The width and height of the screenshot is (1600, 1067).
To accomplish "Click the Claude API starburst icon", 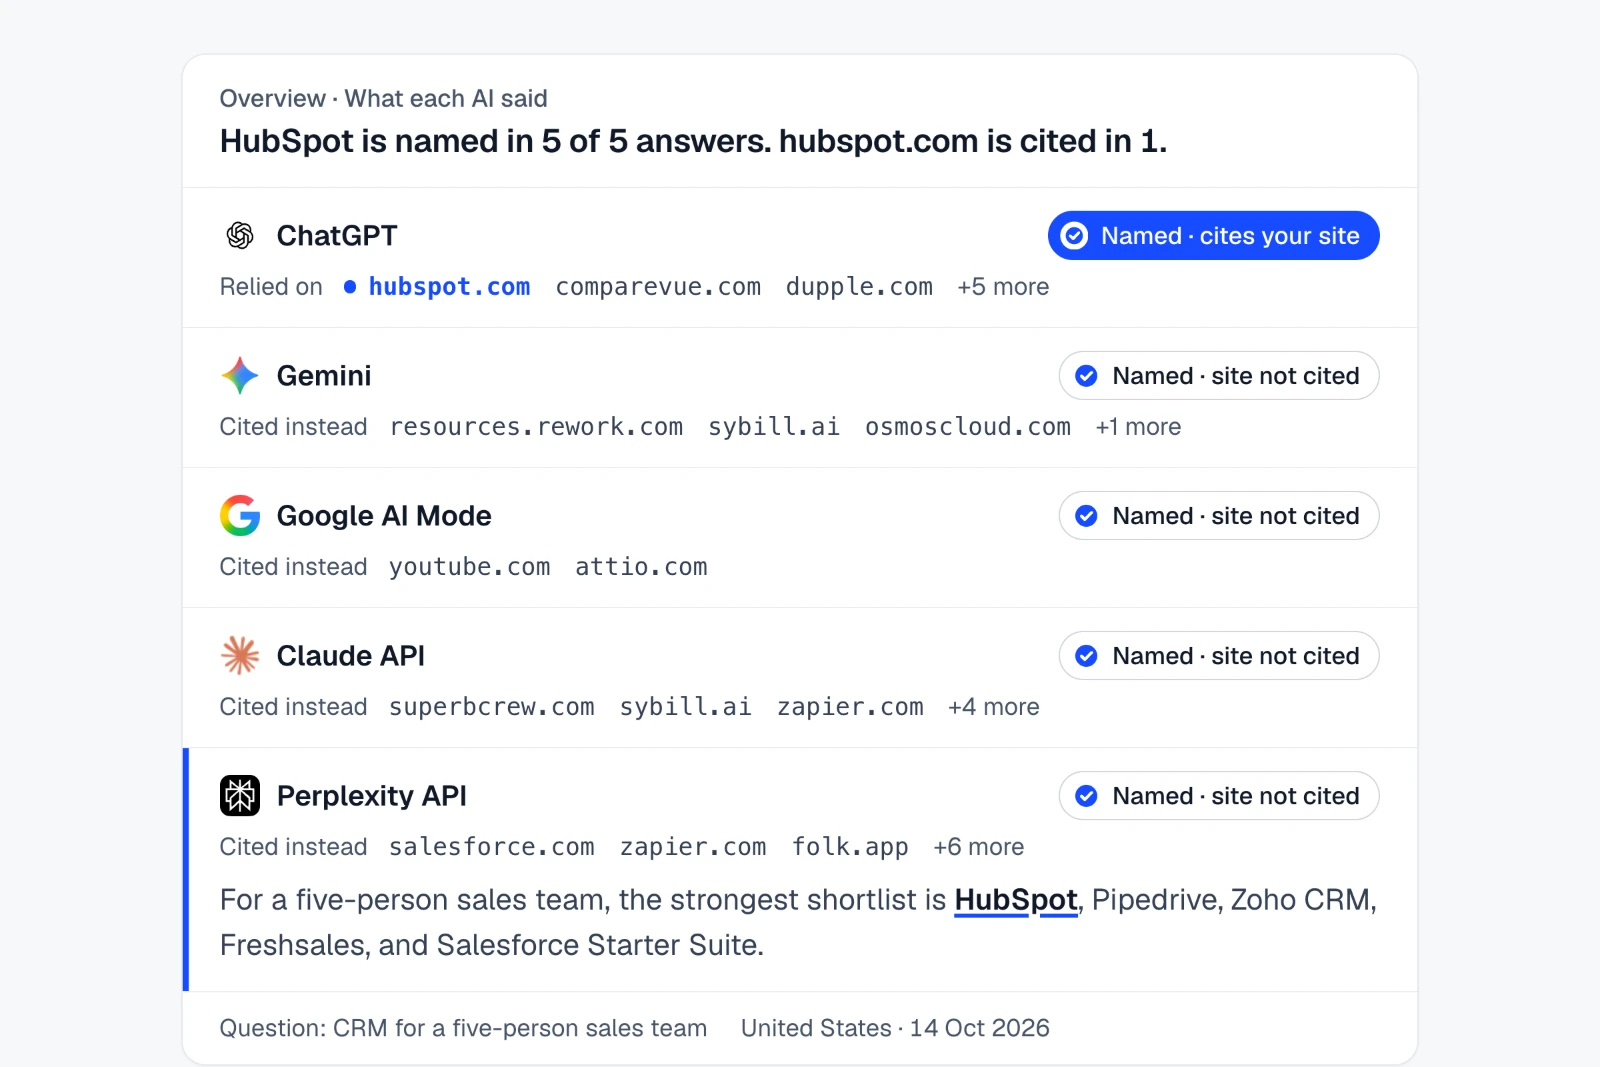I will pyautogui.click(x=240, y=656).
